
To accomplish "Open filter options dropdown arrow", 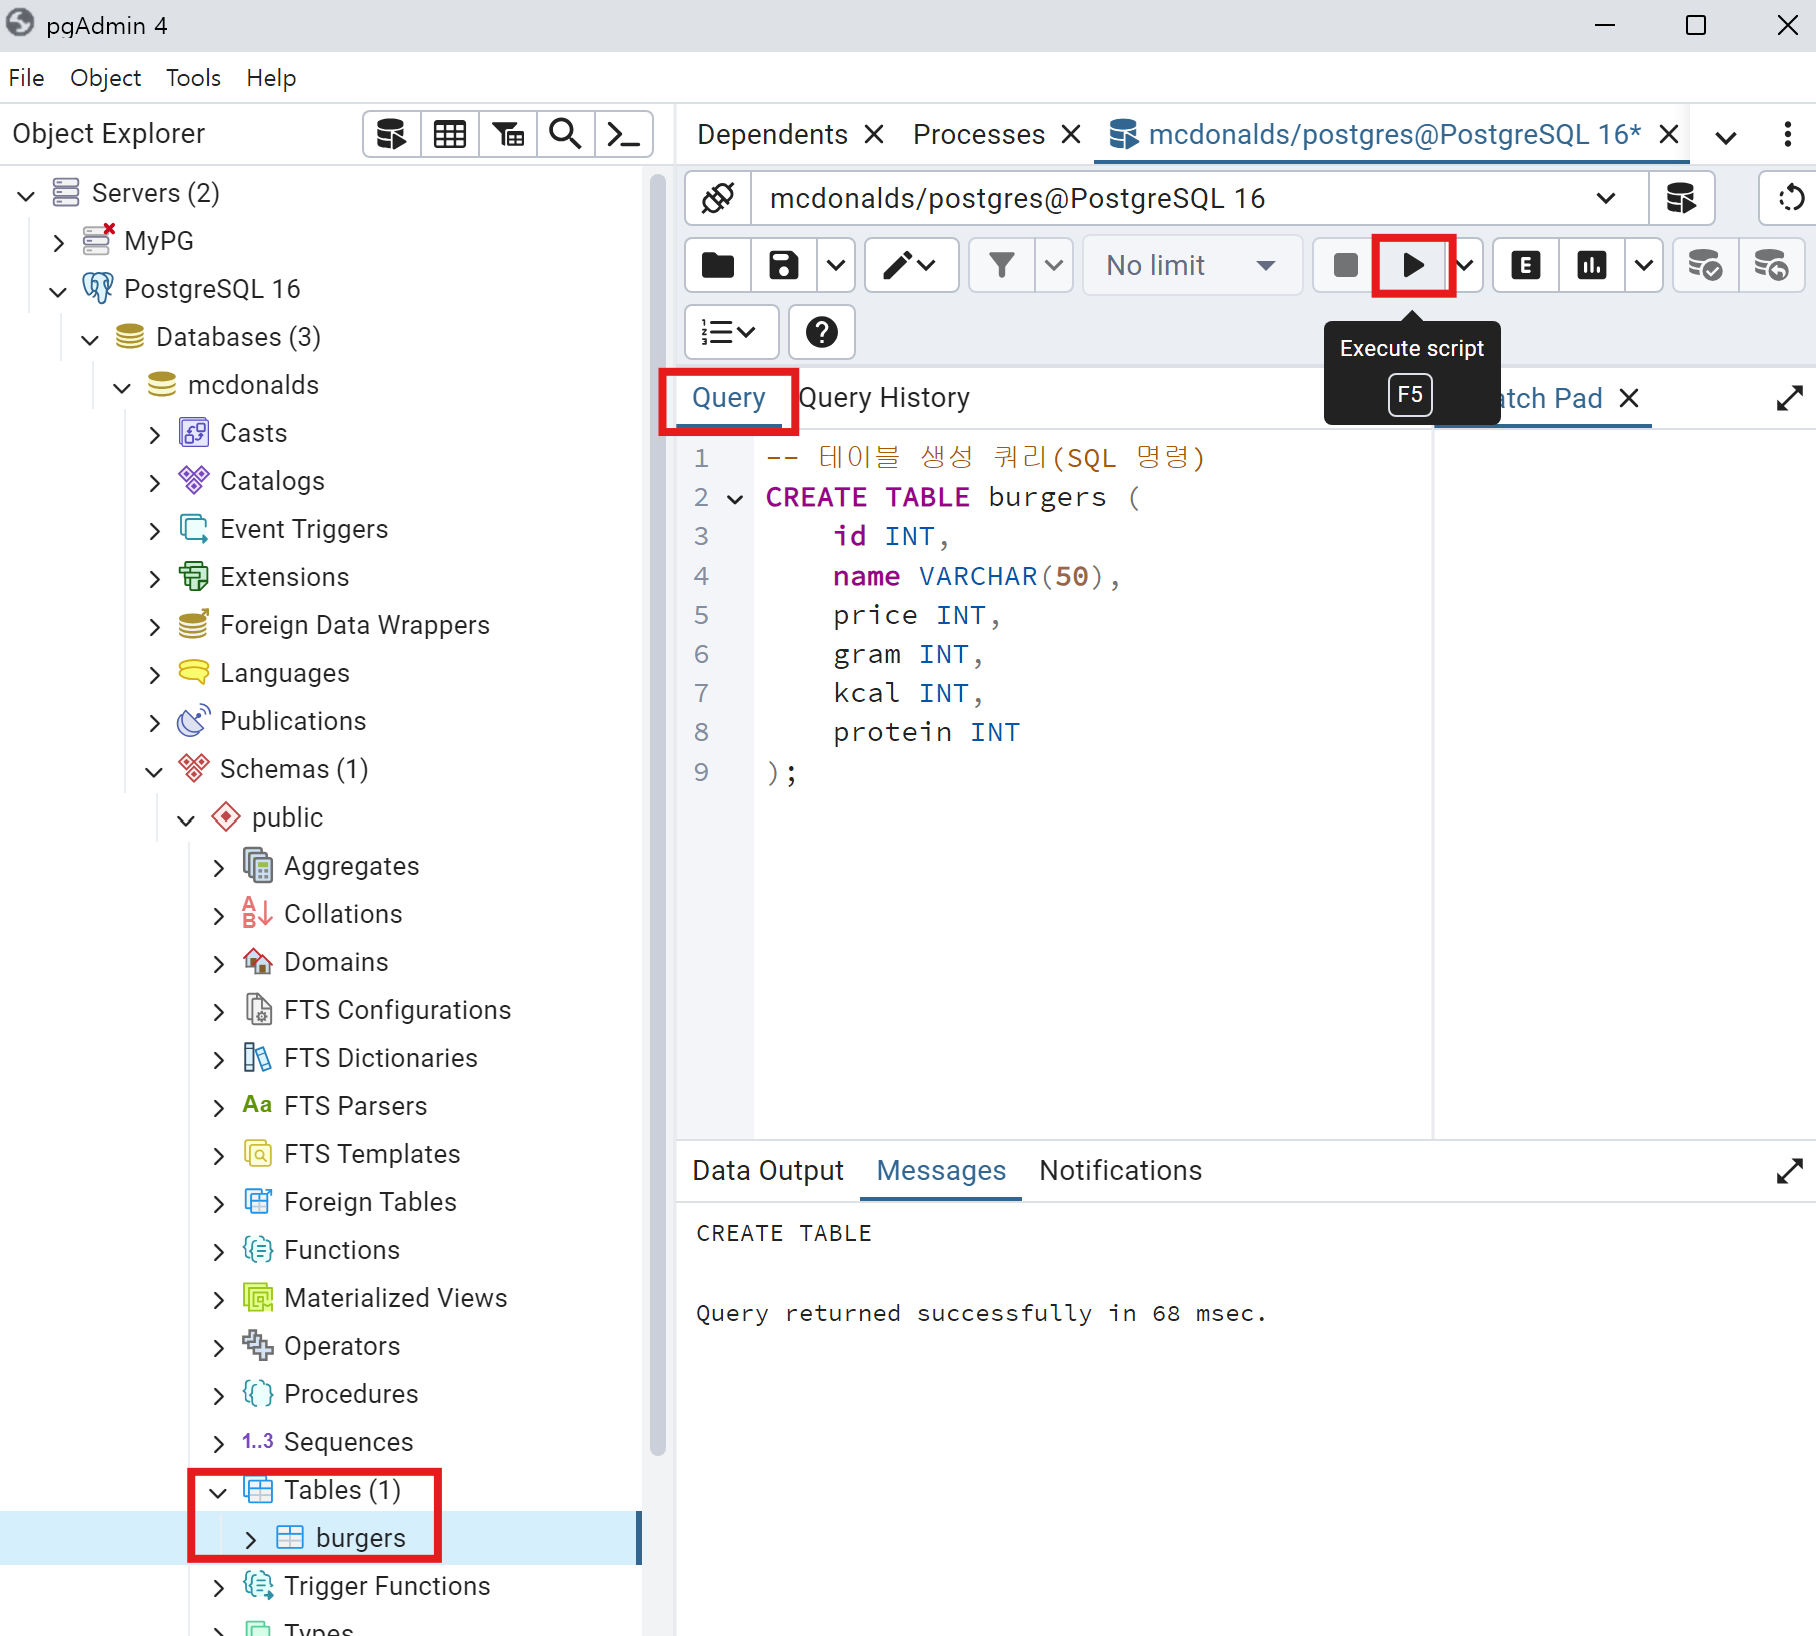I will tap(1054, 265).
